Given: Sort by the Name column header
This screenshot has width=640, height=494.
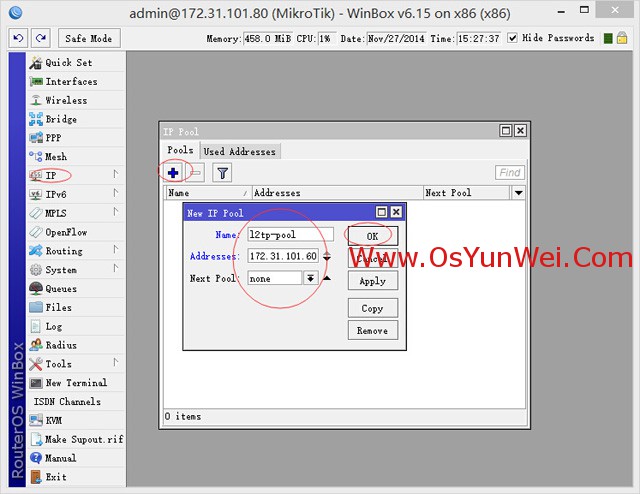Looking at the screenshot, I should tap(208, 193).
